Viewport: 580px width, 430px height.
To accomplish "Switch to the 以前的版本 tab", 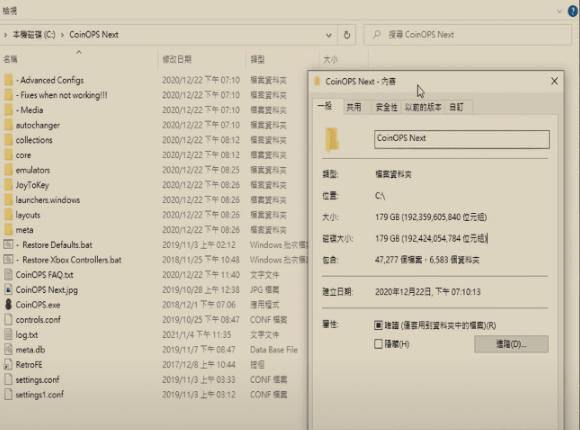I will pos(423,107).
